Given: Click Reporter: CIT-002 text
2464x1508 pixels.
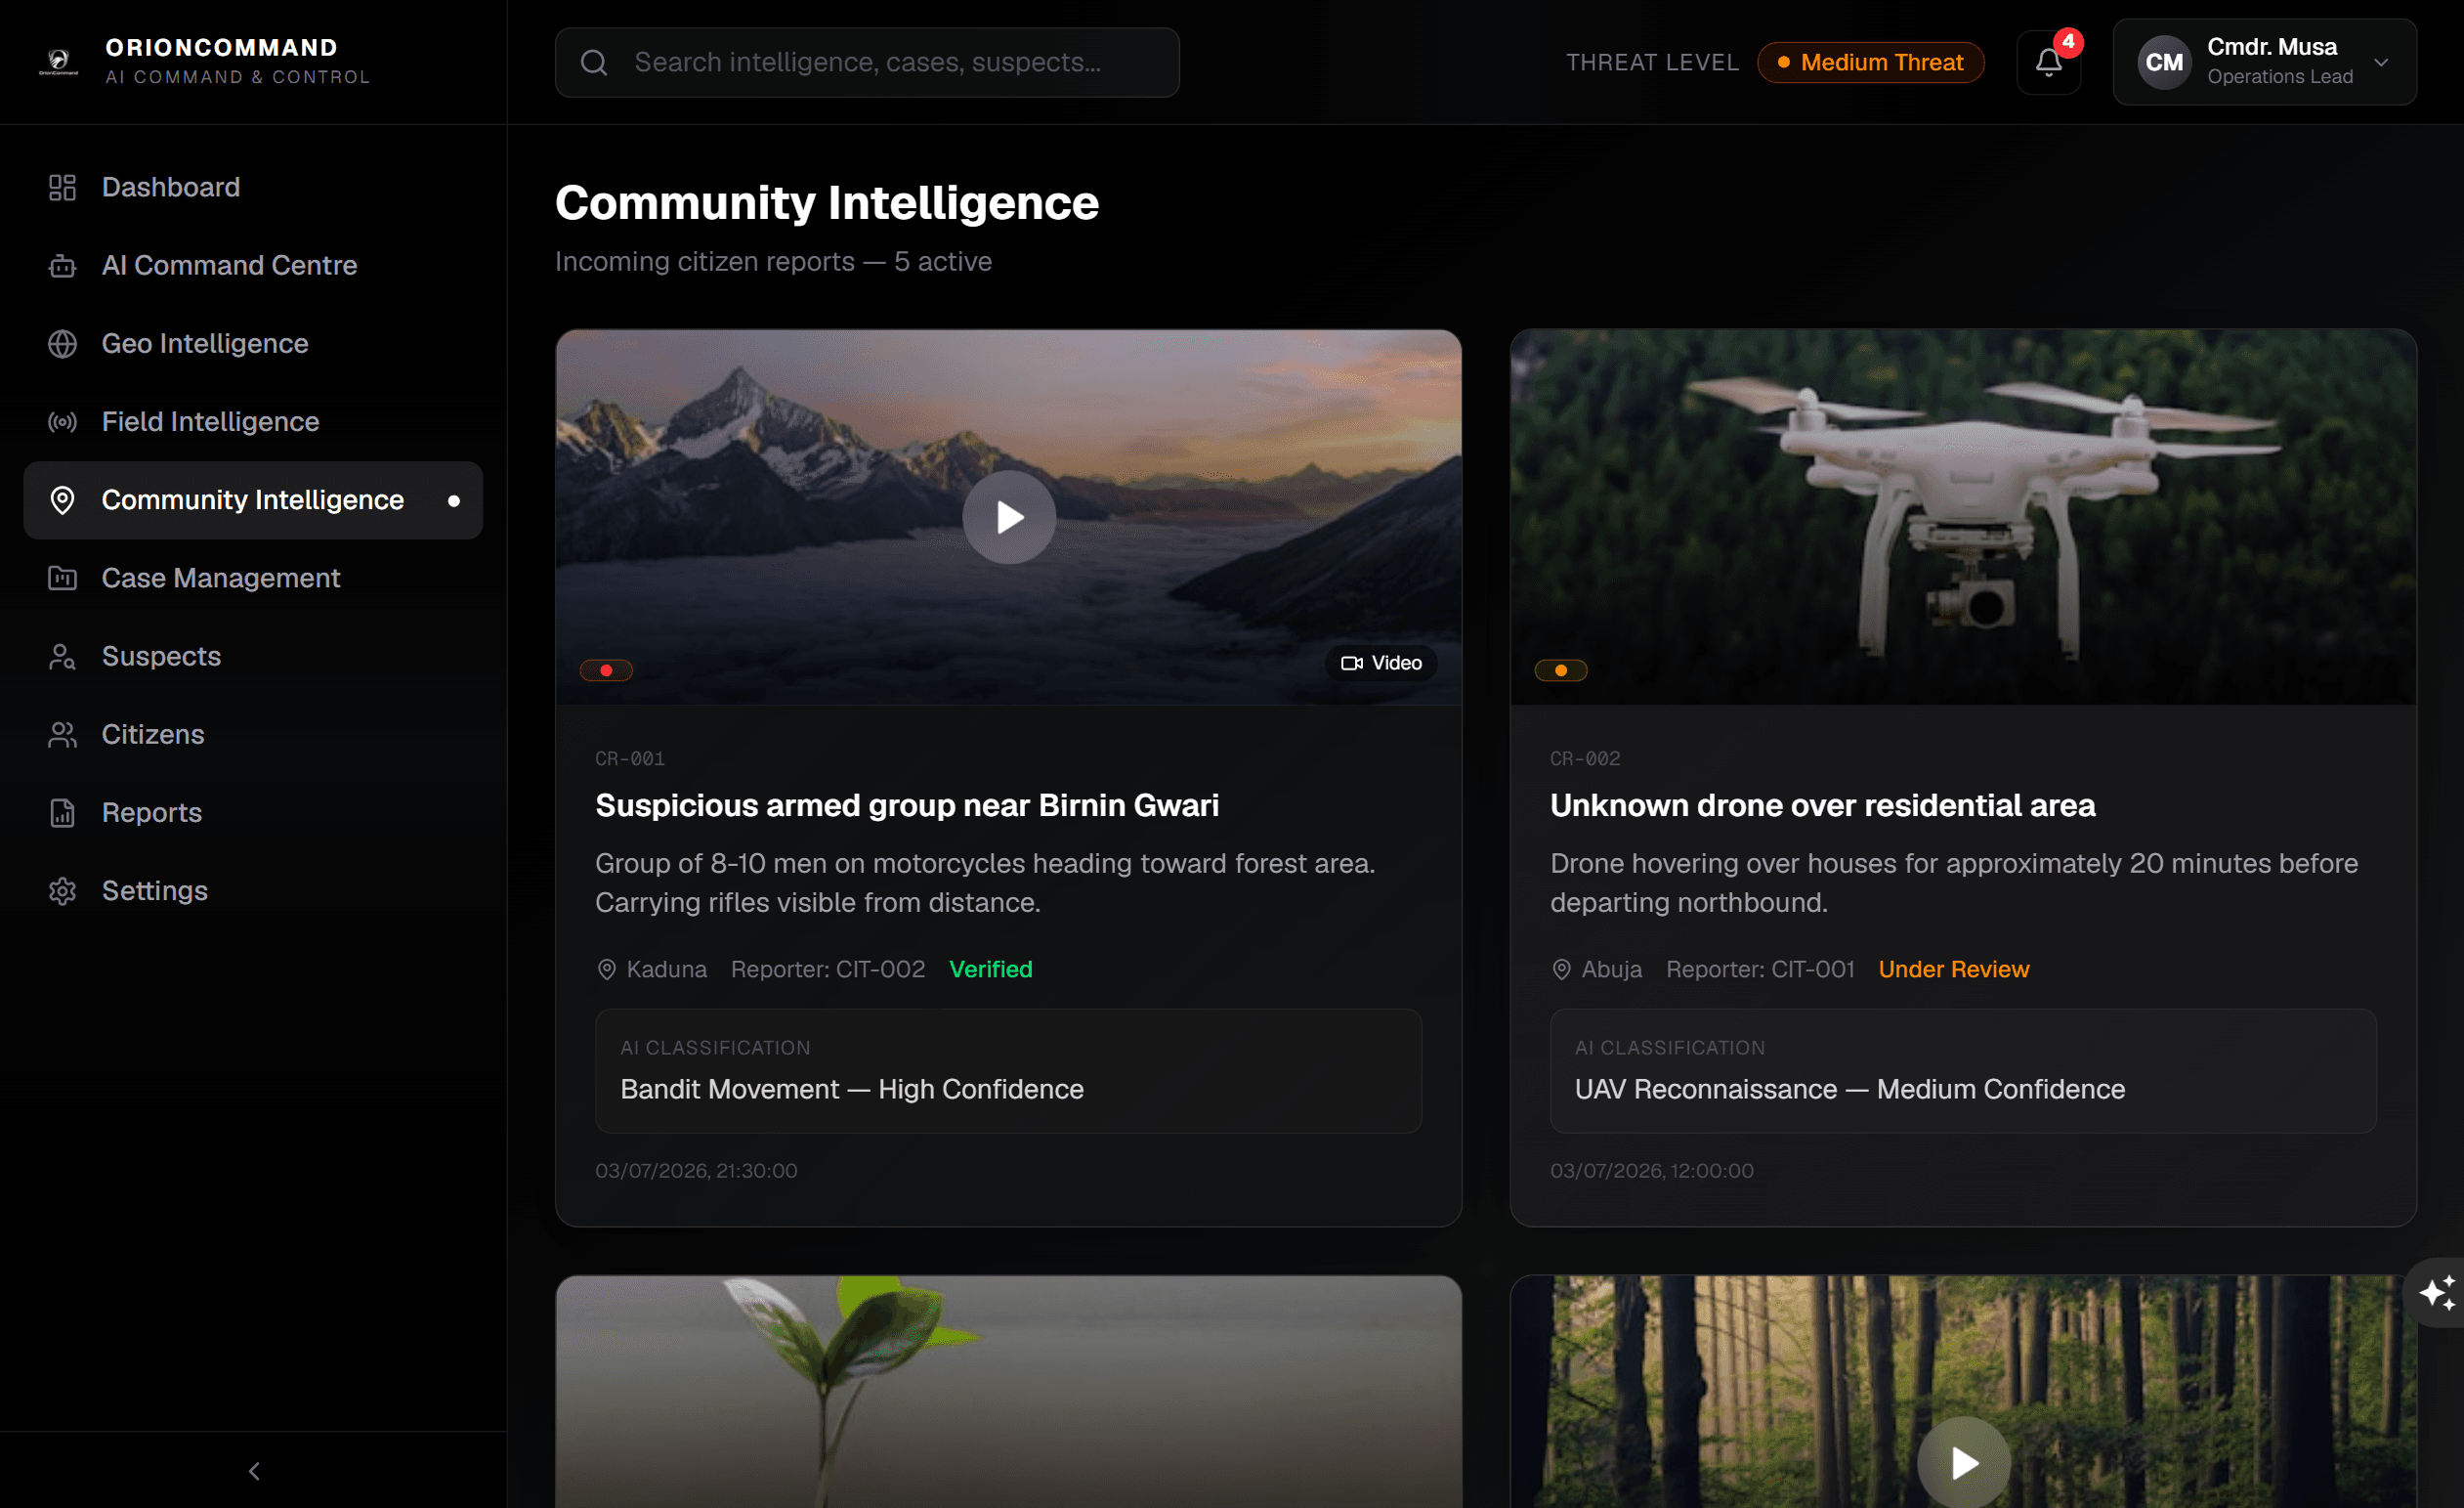Looking at the screenshot, I should tap(827, 969).
